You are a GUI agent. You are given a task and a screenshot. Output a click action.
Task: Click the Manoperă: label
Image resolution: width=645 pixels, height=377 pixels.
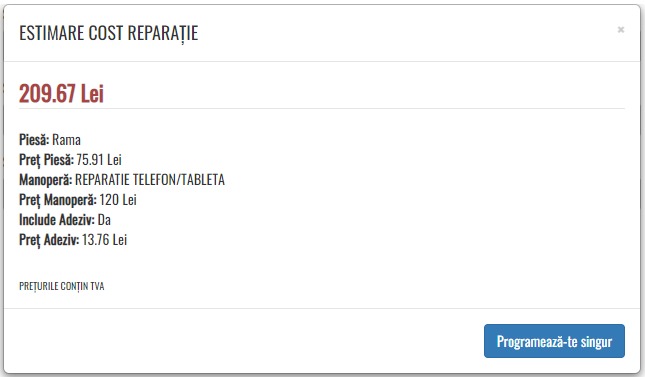coord(45,180)
